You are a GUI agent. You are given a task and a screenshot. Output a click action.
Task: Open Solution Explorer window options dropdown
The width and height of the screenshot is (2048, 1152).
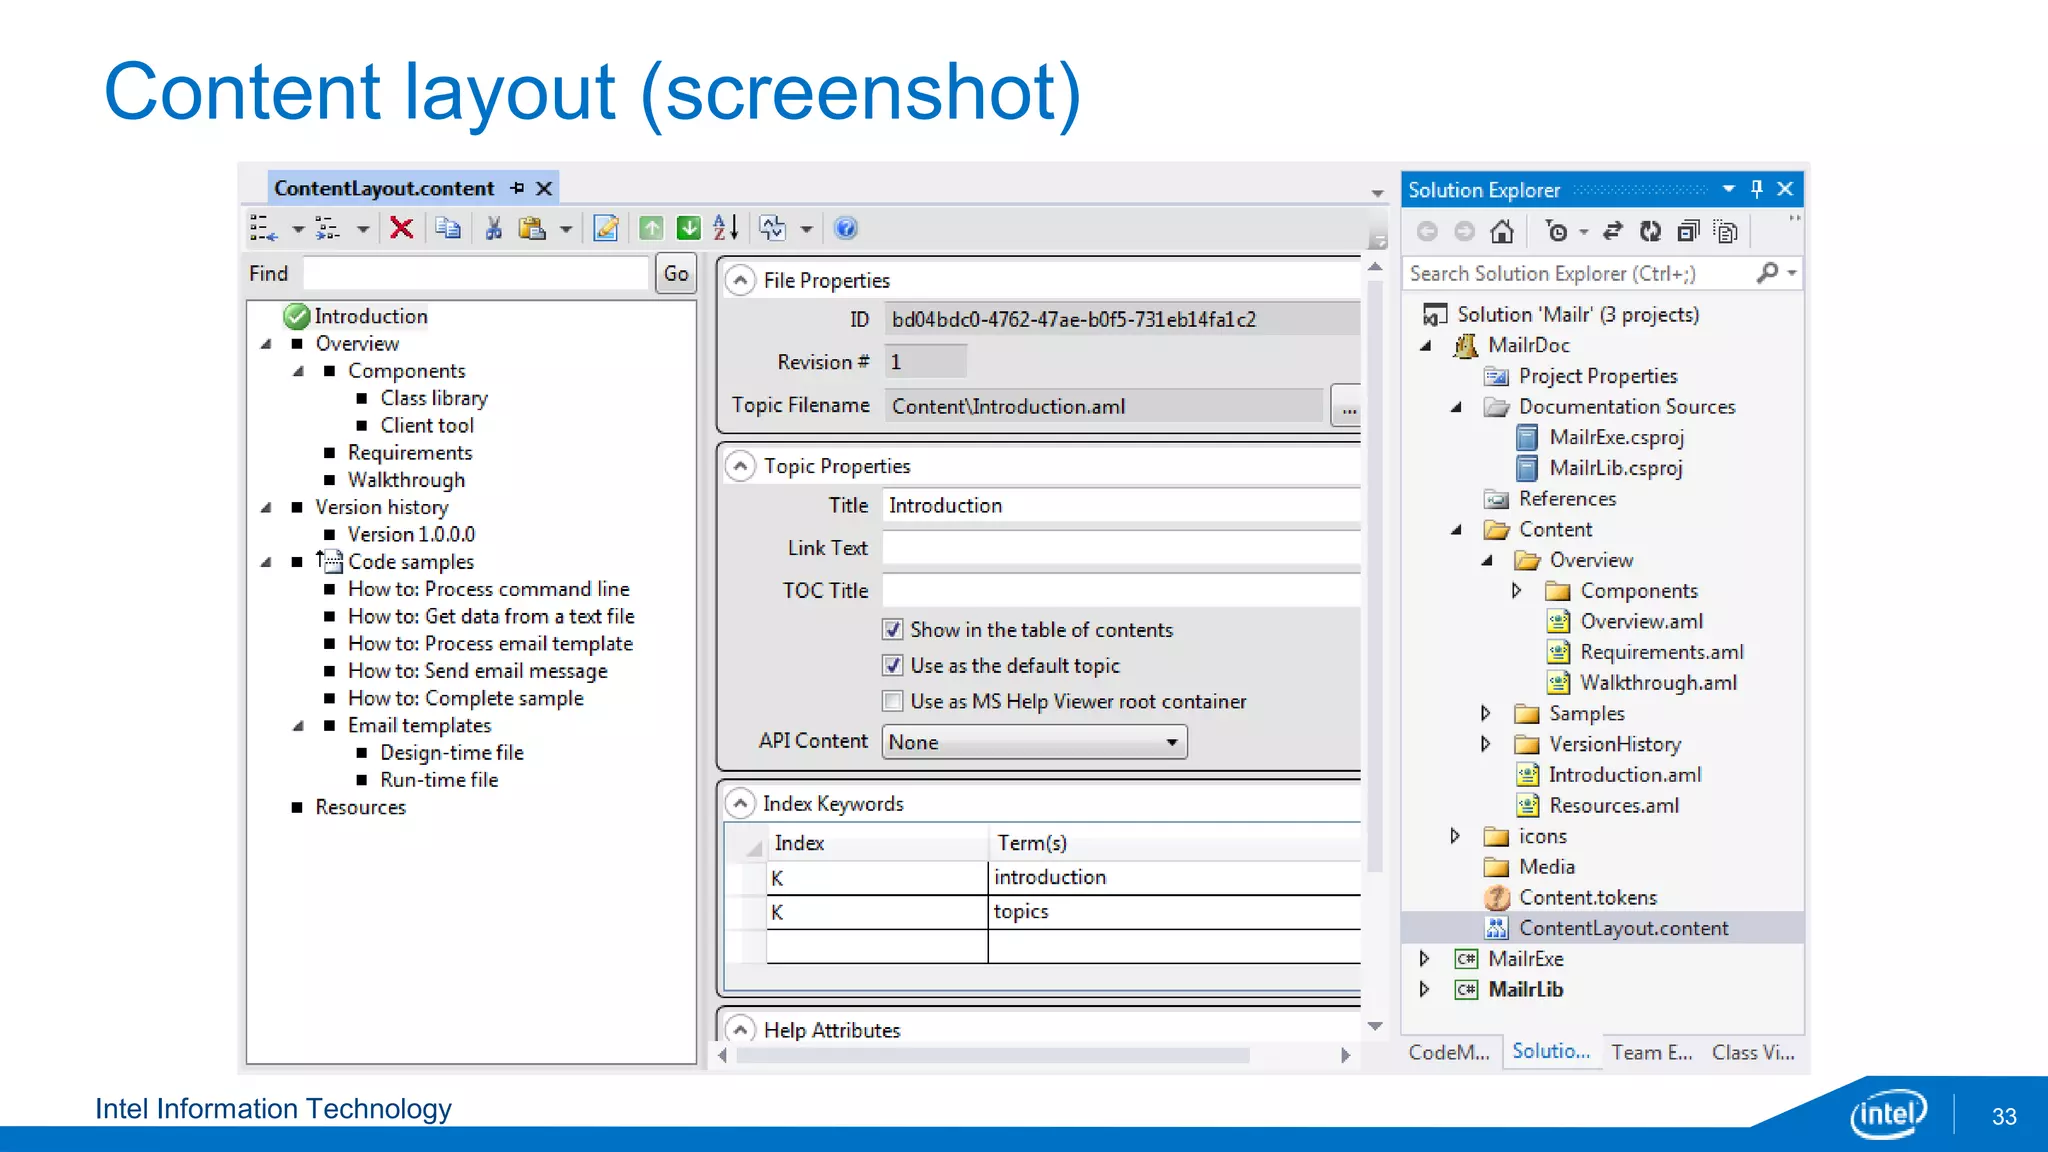(x=1729, y=189)
